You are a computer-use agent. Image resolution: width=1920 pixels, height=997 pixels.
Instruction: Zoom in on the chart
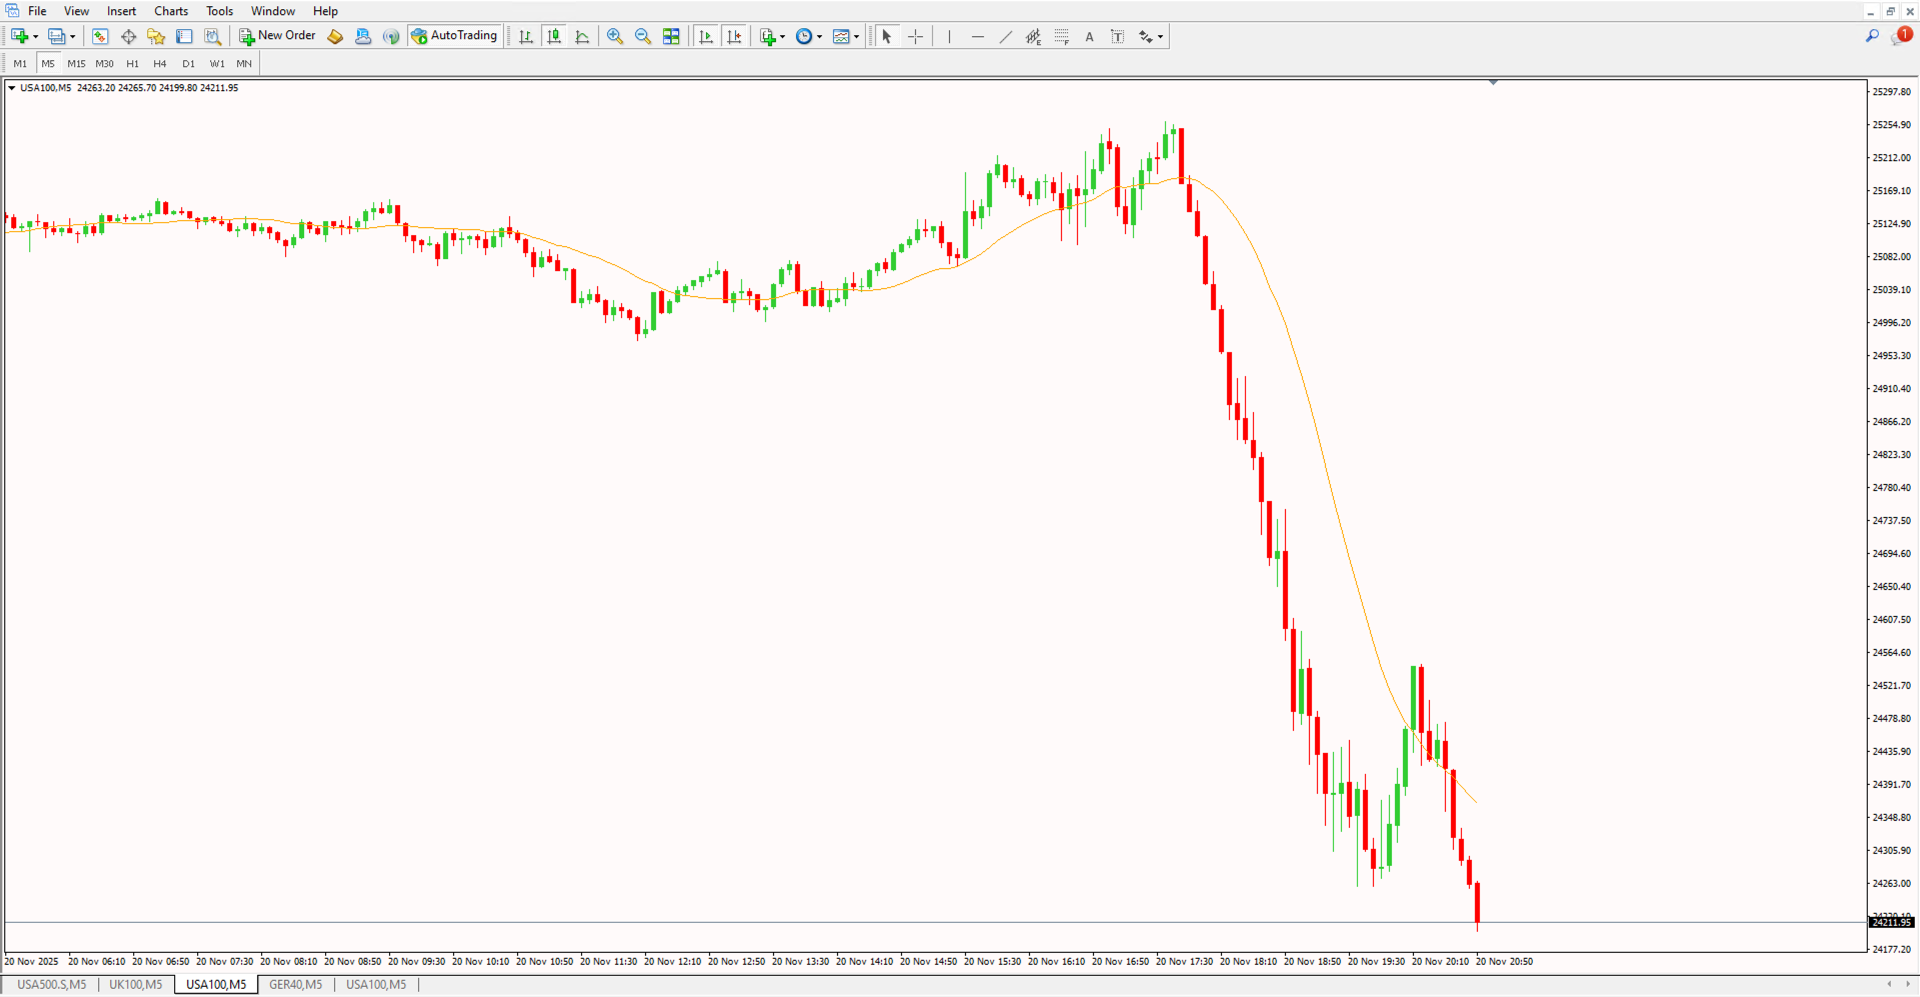click(615, 36)
